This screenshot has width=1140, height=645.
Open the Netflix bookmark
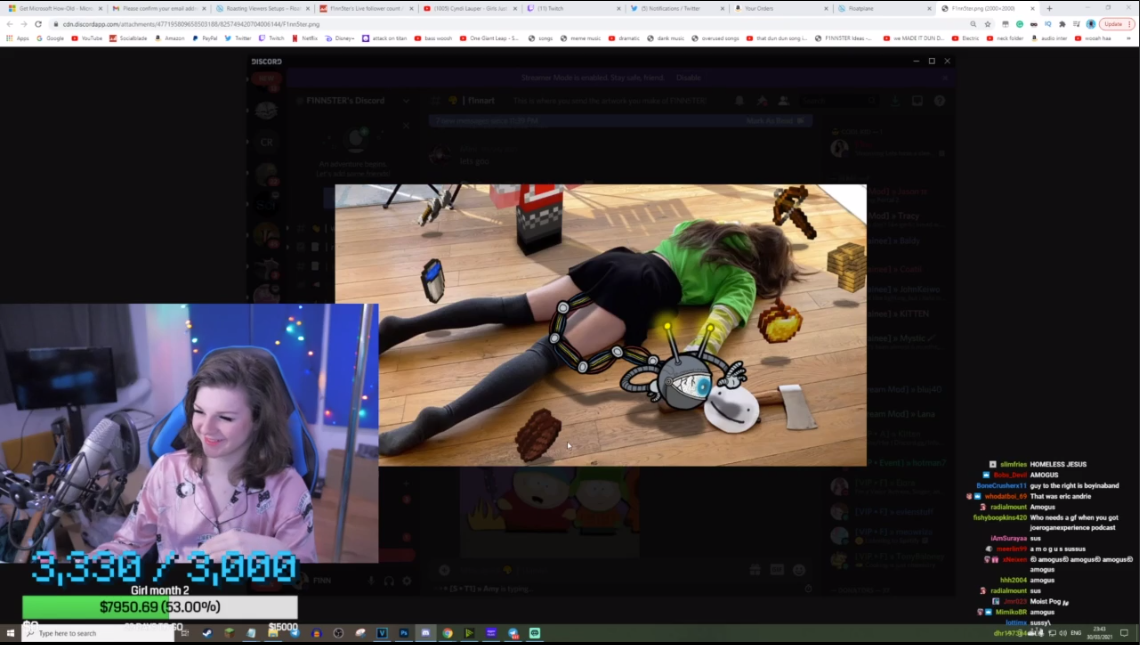coord(305,38)
